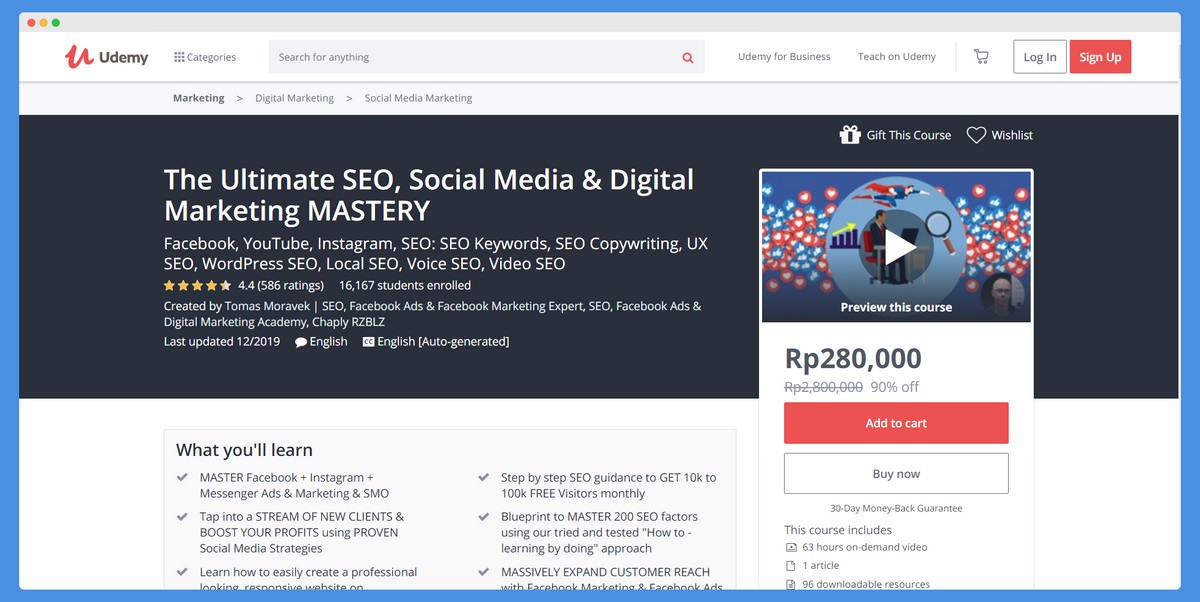Click the English speech bubble icon
Image resolution: width=1200 pixels, height=602 pixels.
pos(301,342)
